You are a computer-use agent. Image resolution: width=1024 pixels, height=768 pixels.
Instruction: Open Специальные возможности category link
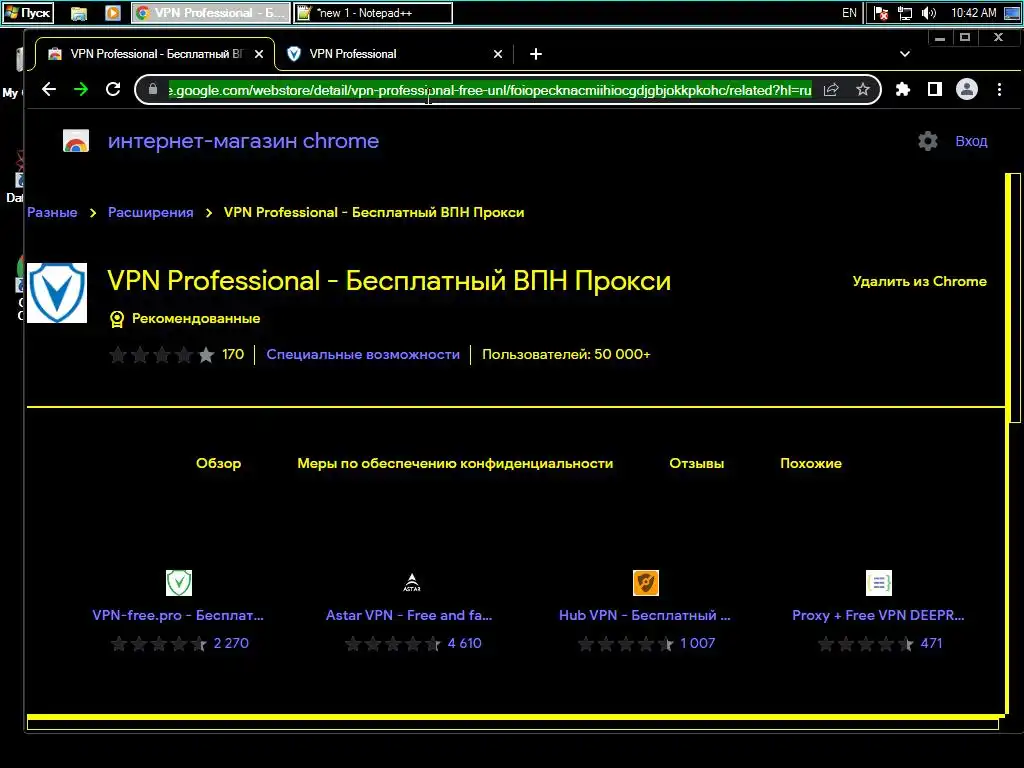(x=363, y=355)
